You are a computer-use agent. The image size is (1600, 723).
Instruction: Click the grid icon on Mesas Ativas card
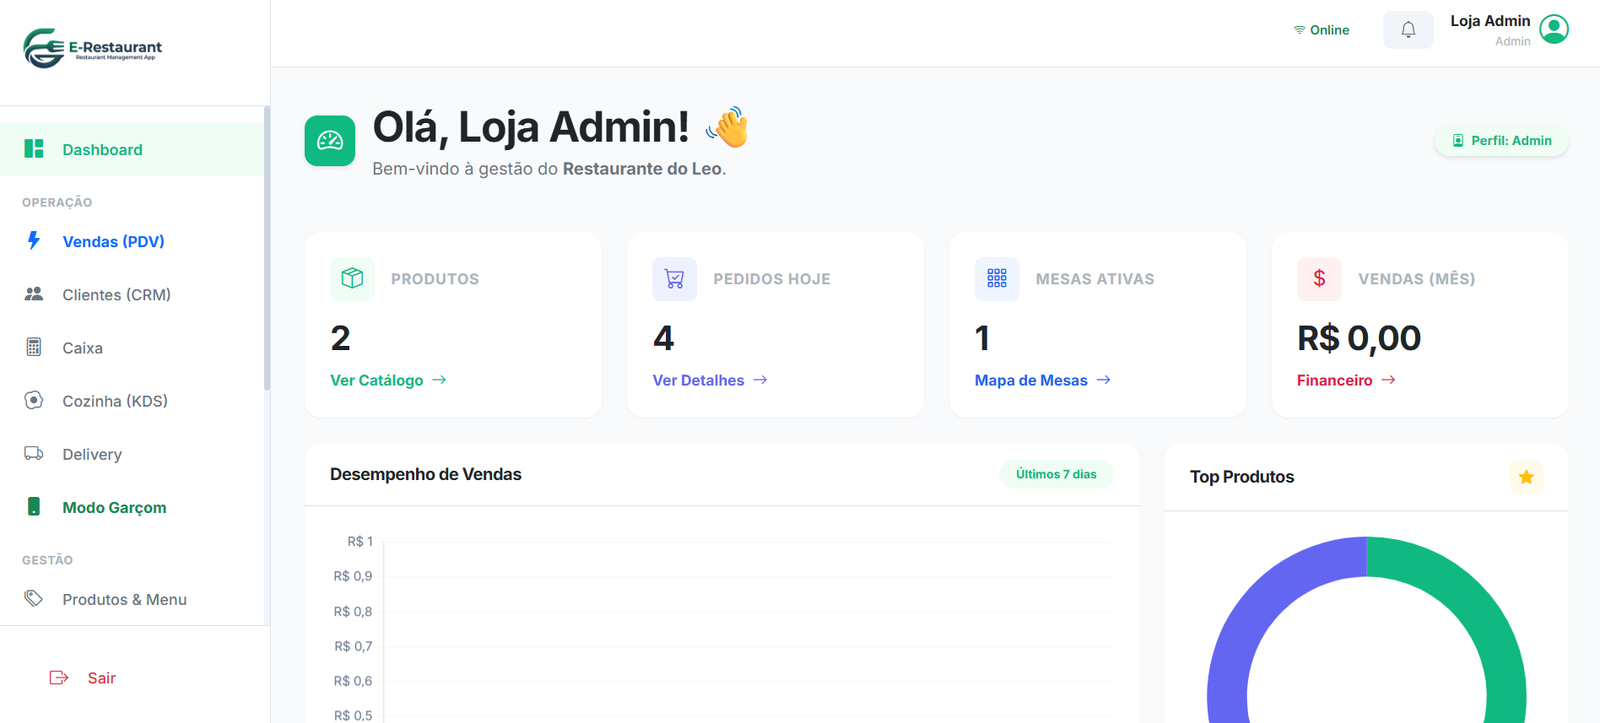(x=997, y=278)
